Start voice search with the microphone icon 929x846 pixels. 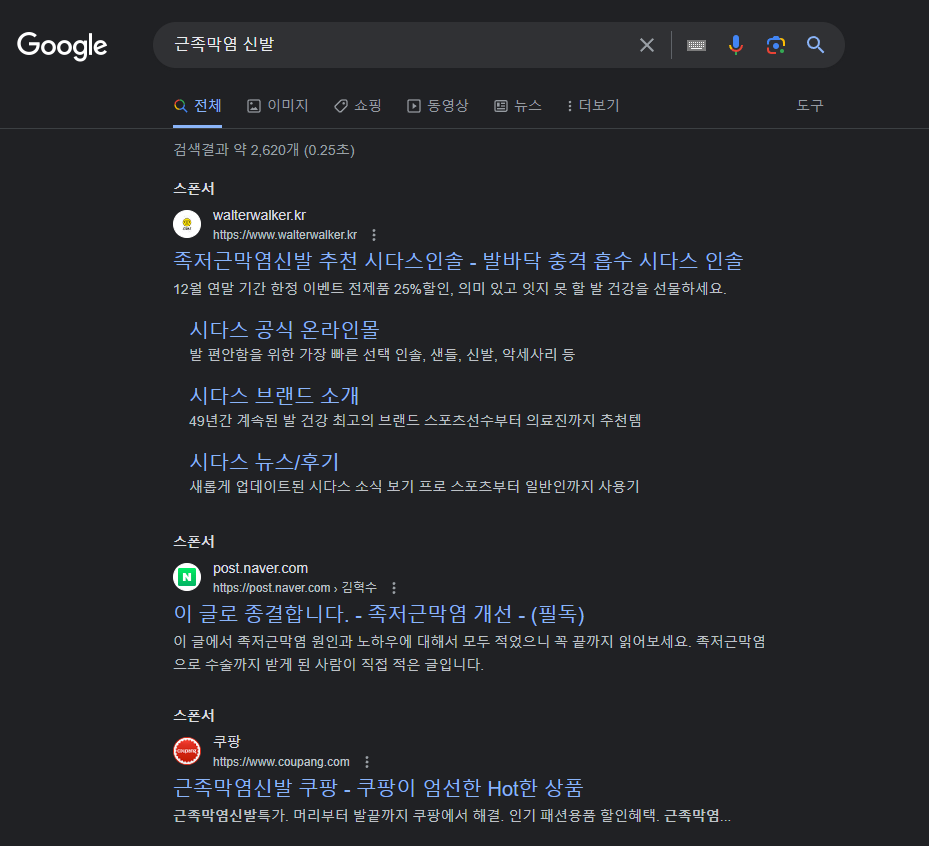pyautogui.click(x=736, y=44)
